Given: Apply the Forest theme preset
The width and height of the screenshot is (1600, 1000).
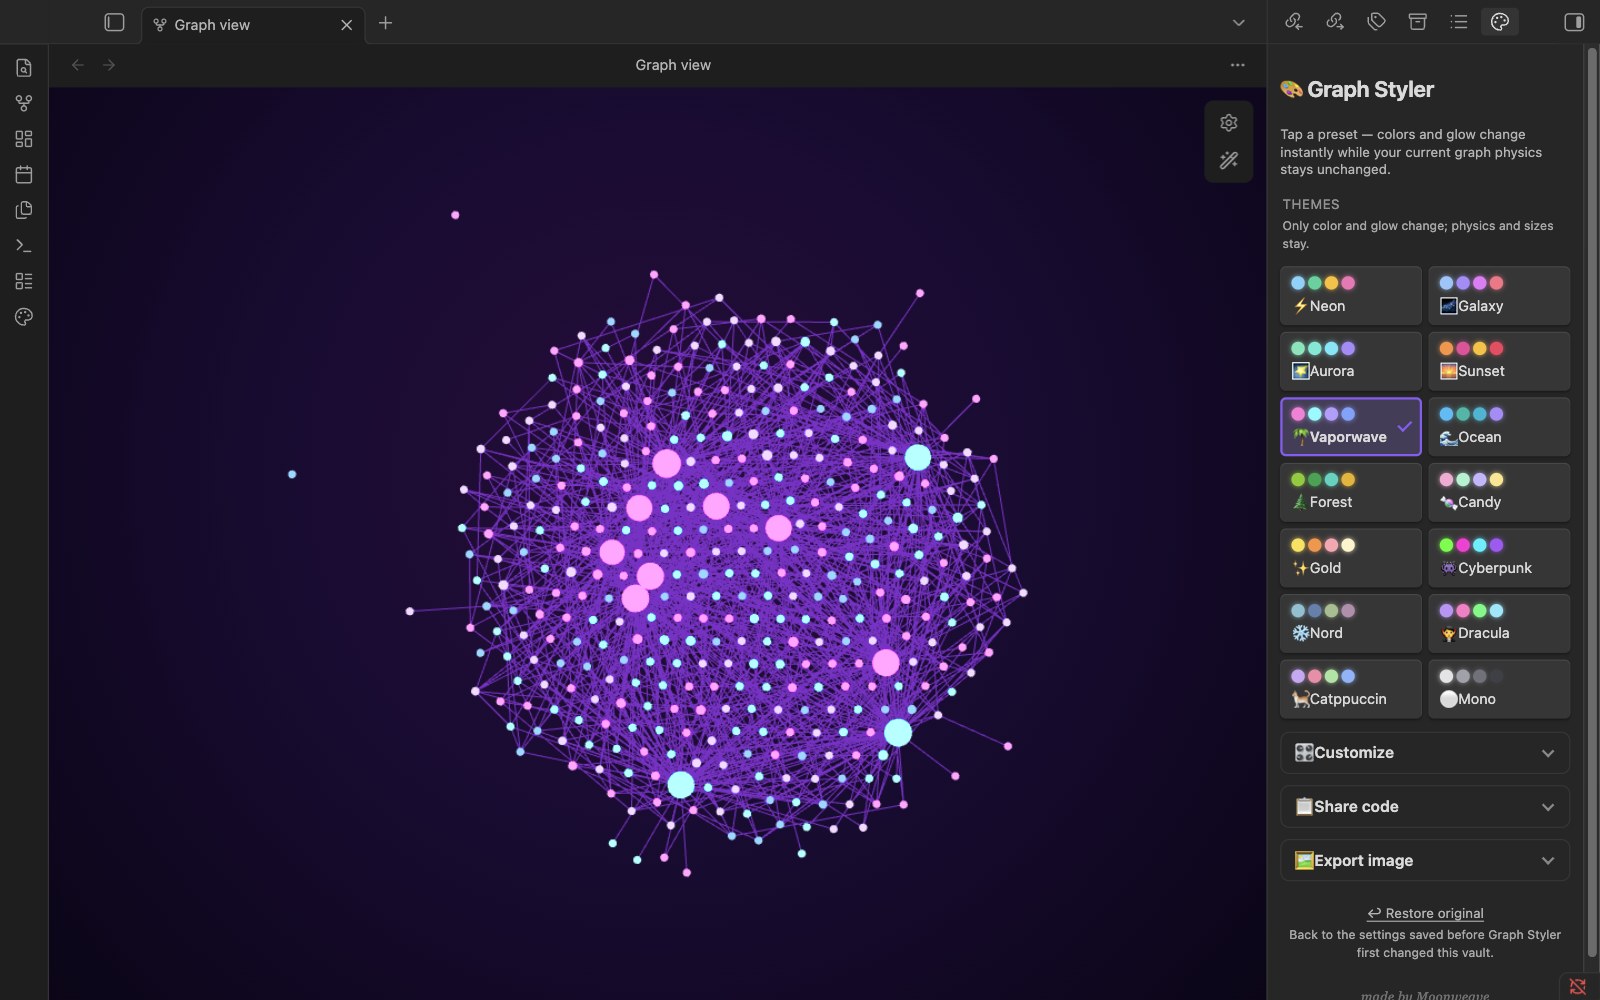Looking at the screenshot, I should pos(1351,492).
